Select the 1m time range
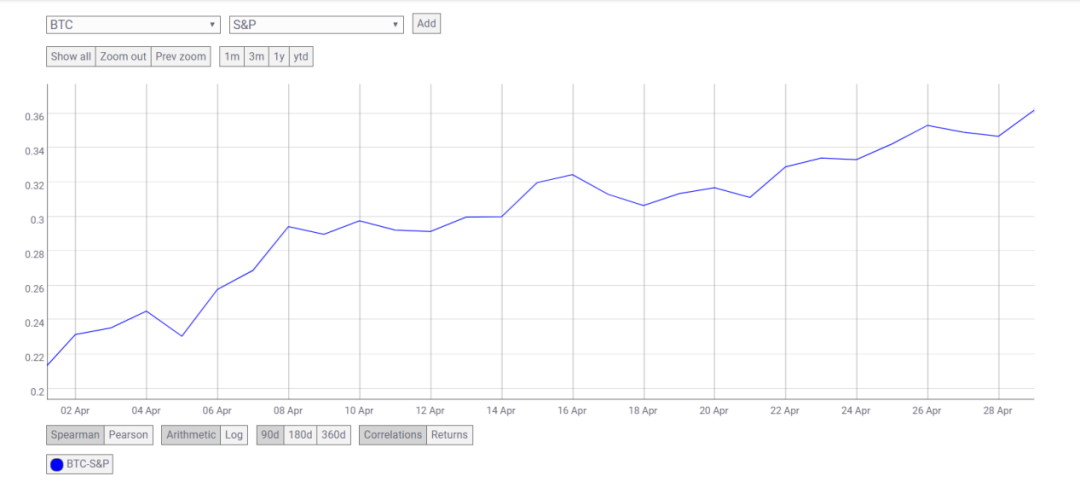This screenshot has width=1080, height=488. tap(232, 57)
